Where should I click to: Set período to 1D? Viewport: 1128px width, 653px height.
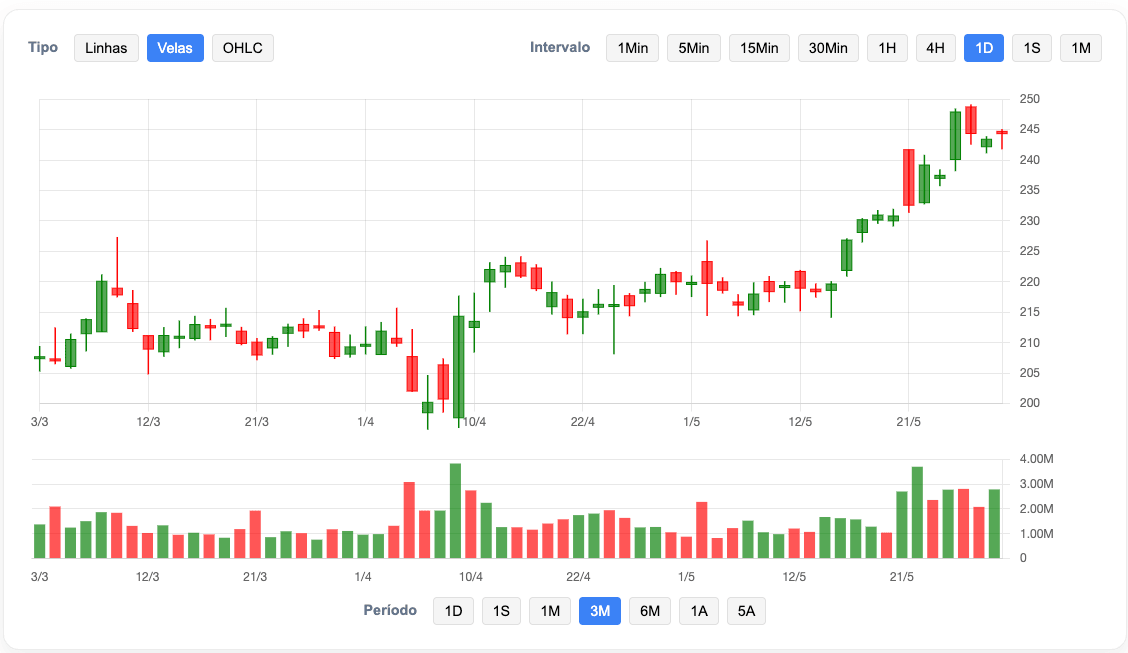pyautogui.click(x=453, y=611)
